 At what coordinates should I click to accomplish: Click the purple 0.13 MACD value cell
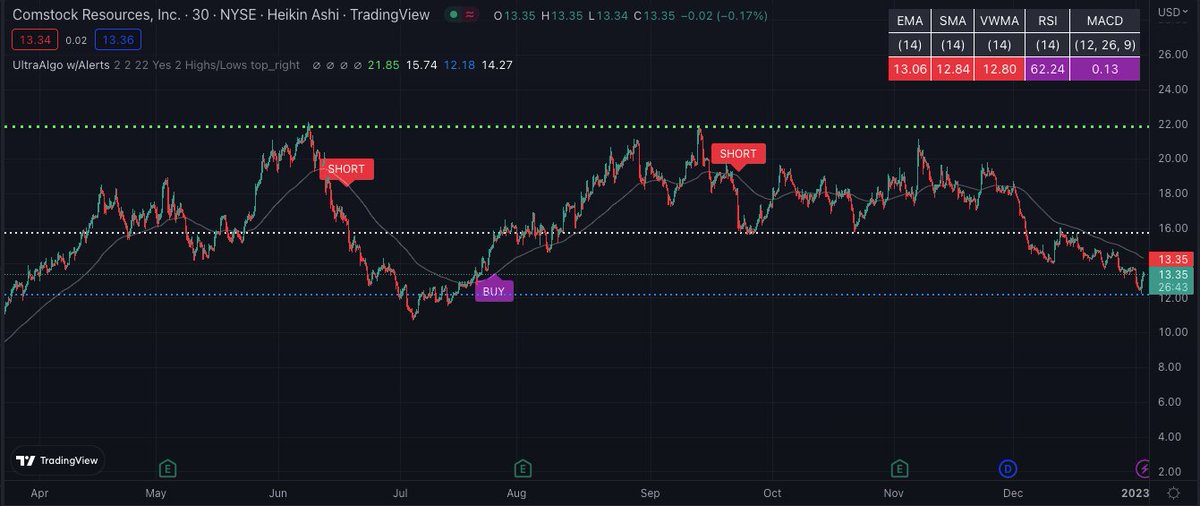click(1103, 69)
